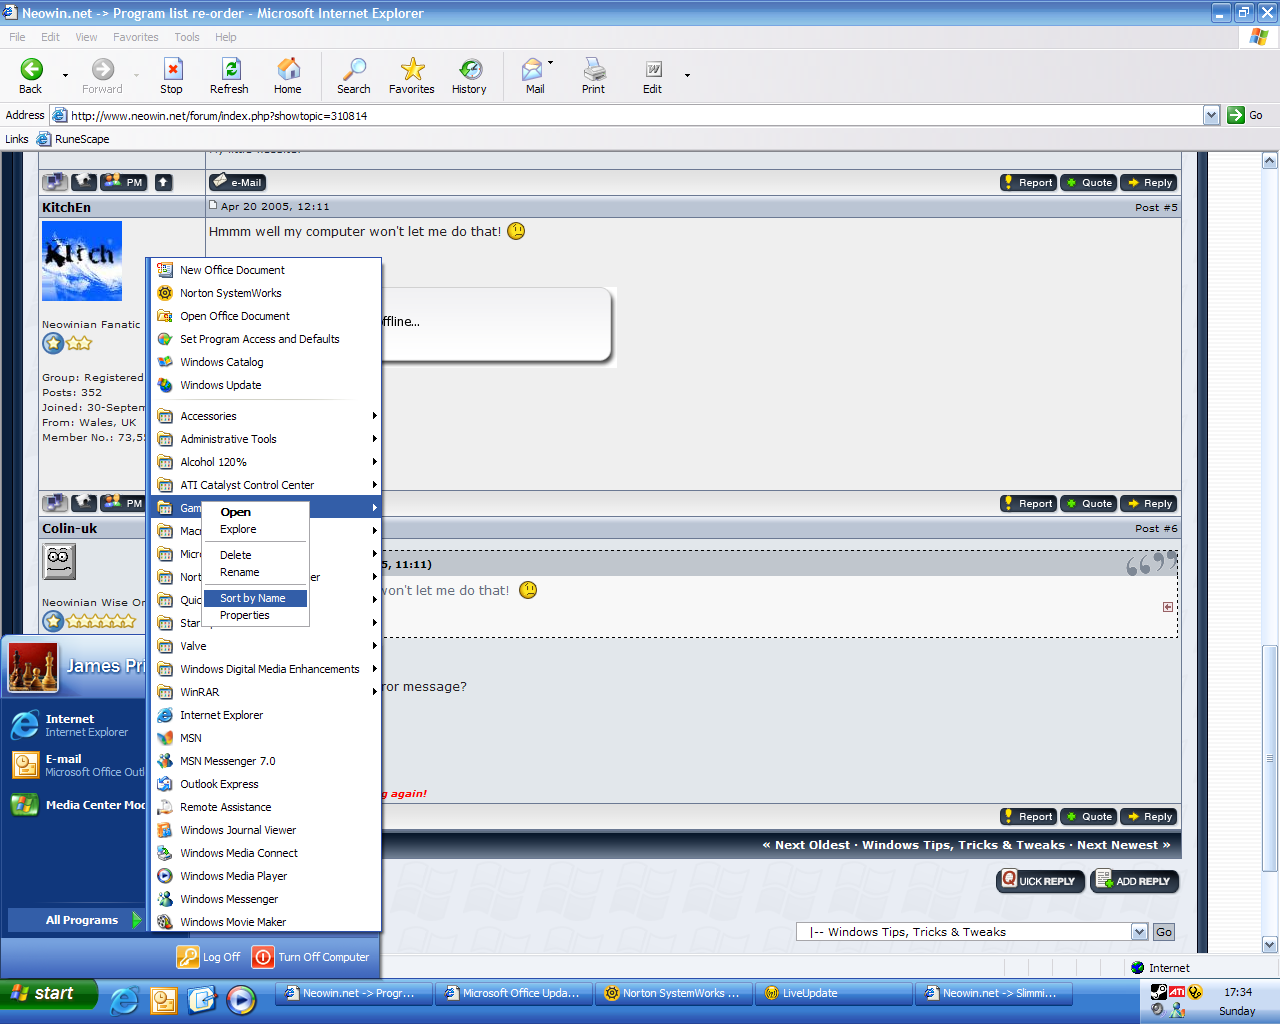This screenshot has width=1280, height=1024.
Task: Switch to LiveUpdate taskbar window
Action: point(833,993)
